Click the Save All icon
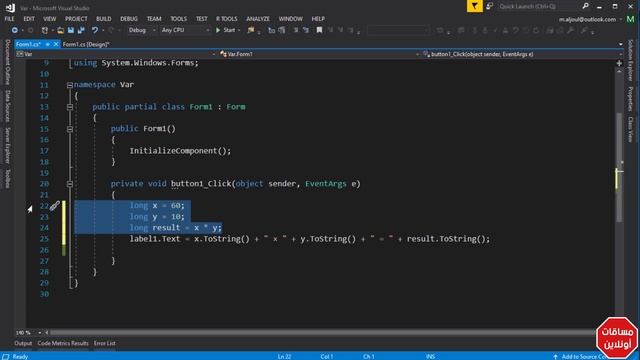 click(x=81, y=30)
